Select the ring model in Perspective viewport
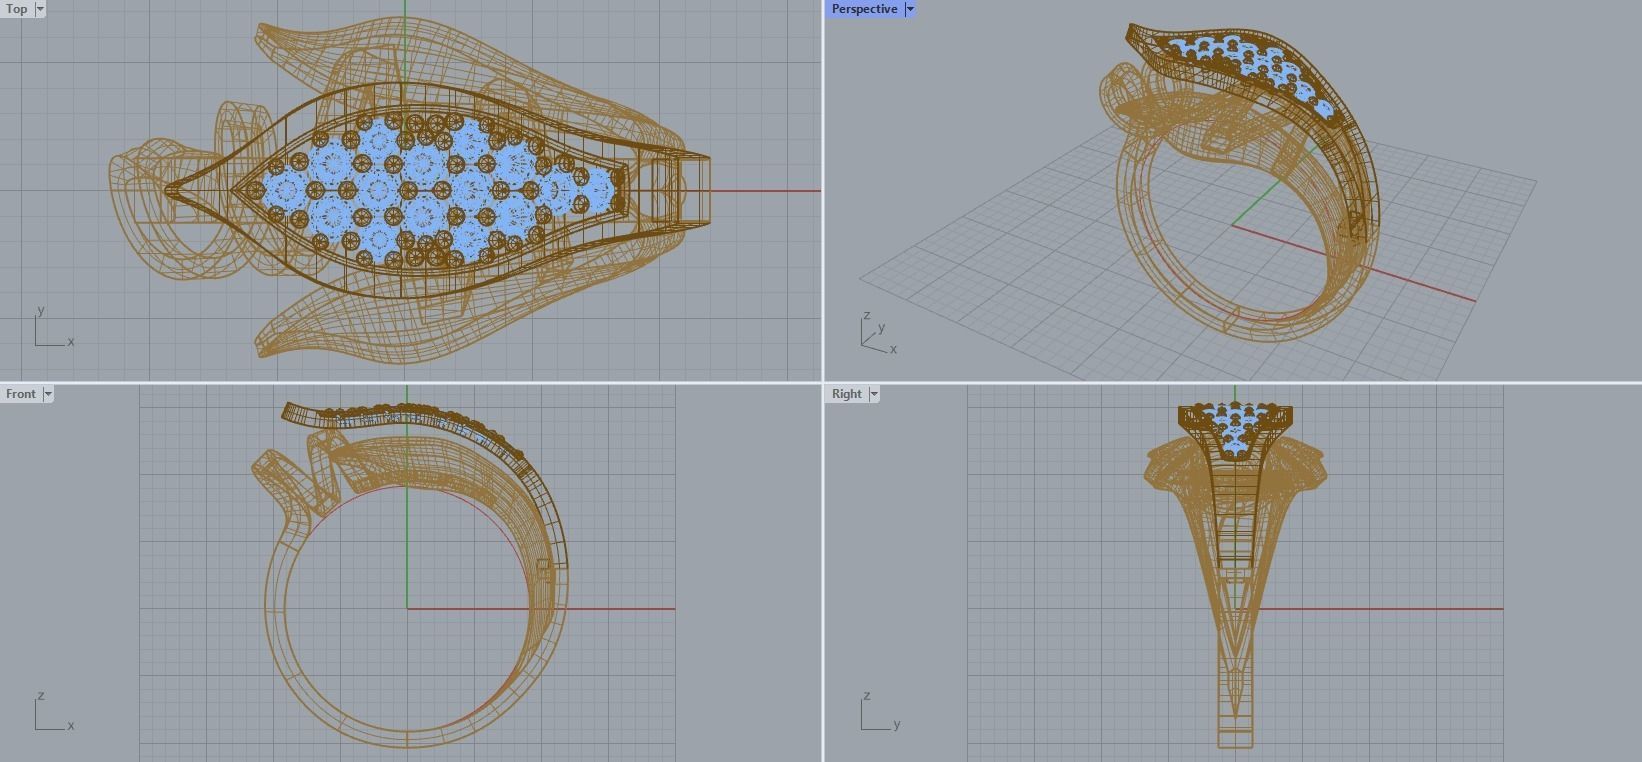This screenshot has height=762, width=1642. tap(1240, 182)
